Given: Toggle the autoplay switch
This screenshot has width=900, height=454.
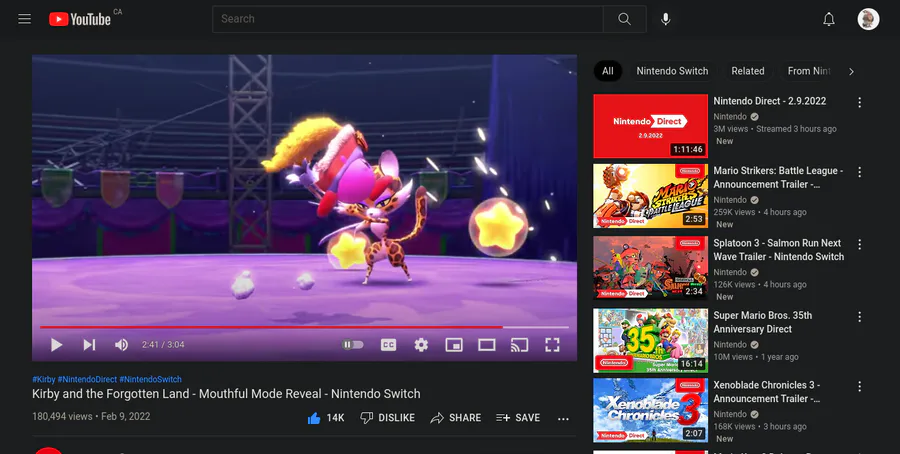Looking at the screenshot, I should (x=352, y=345).
